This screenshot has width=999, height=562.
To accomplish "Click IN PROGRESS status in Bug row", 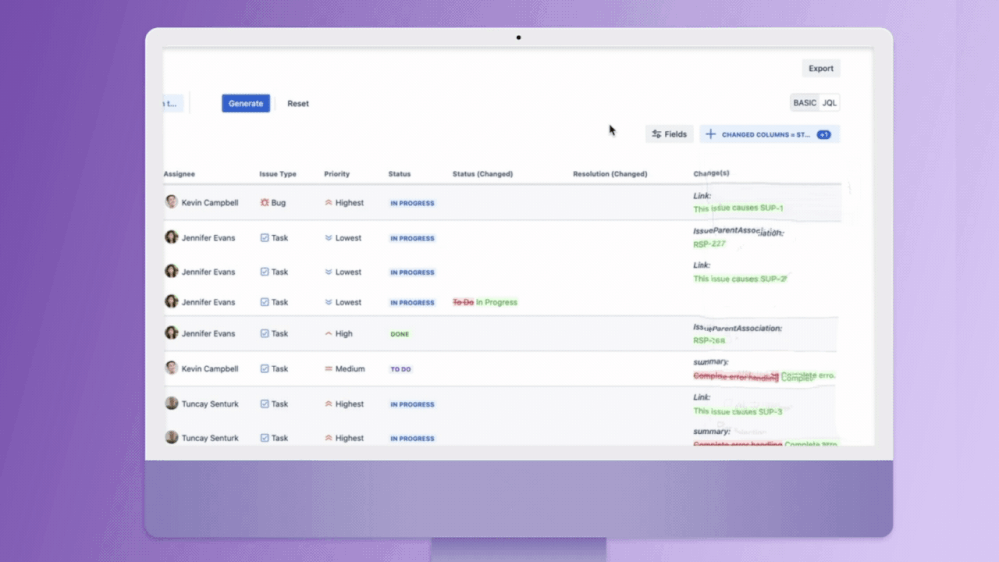I will (x=412, y=203).
